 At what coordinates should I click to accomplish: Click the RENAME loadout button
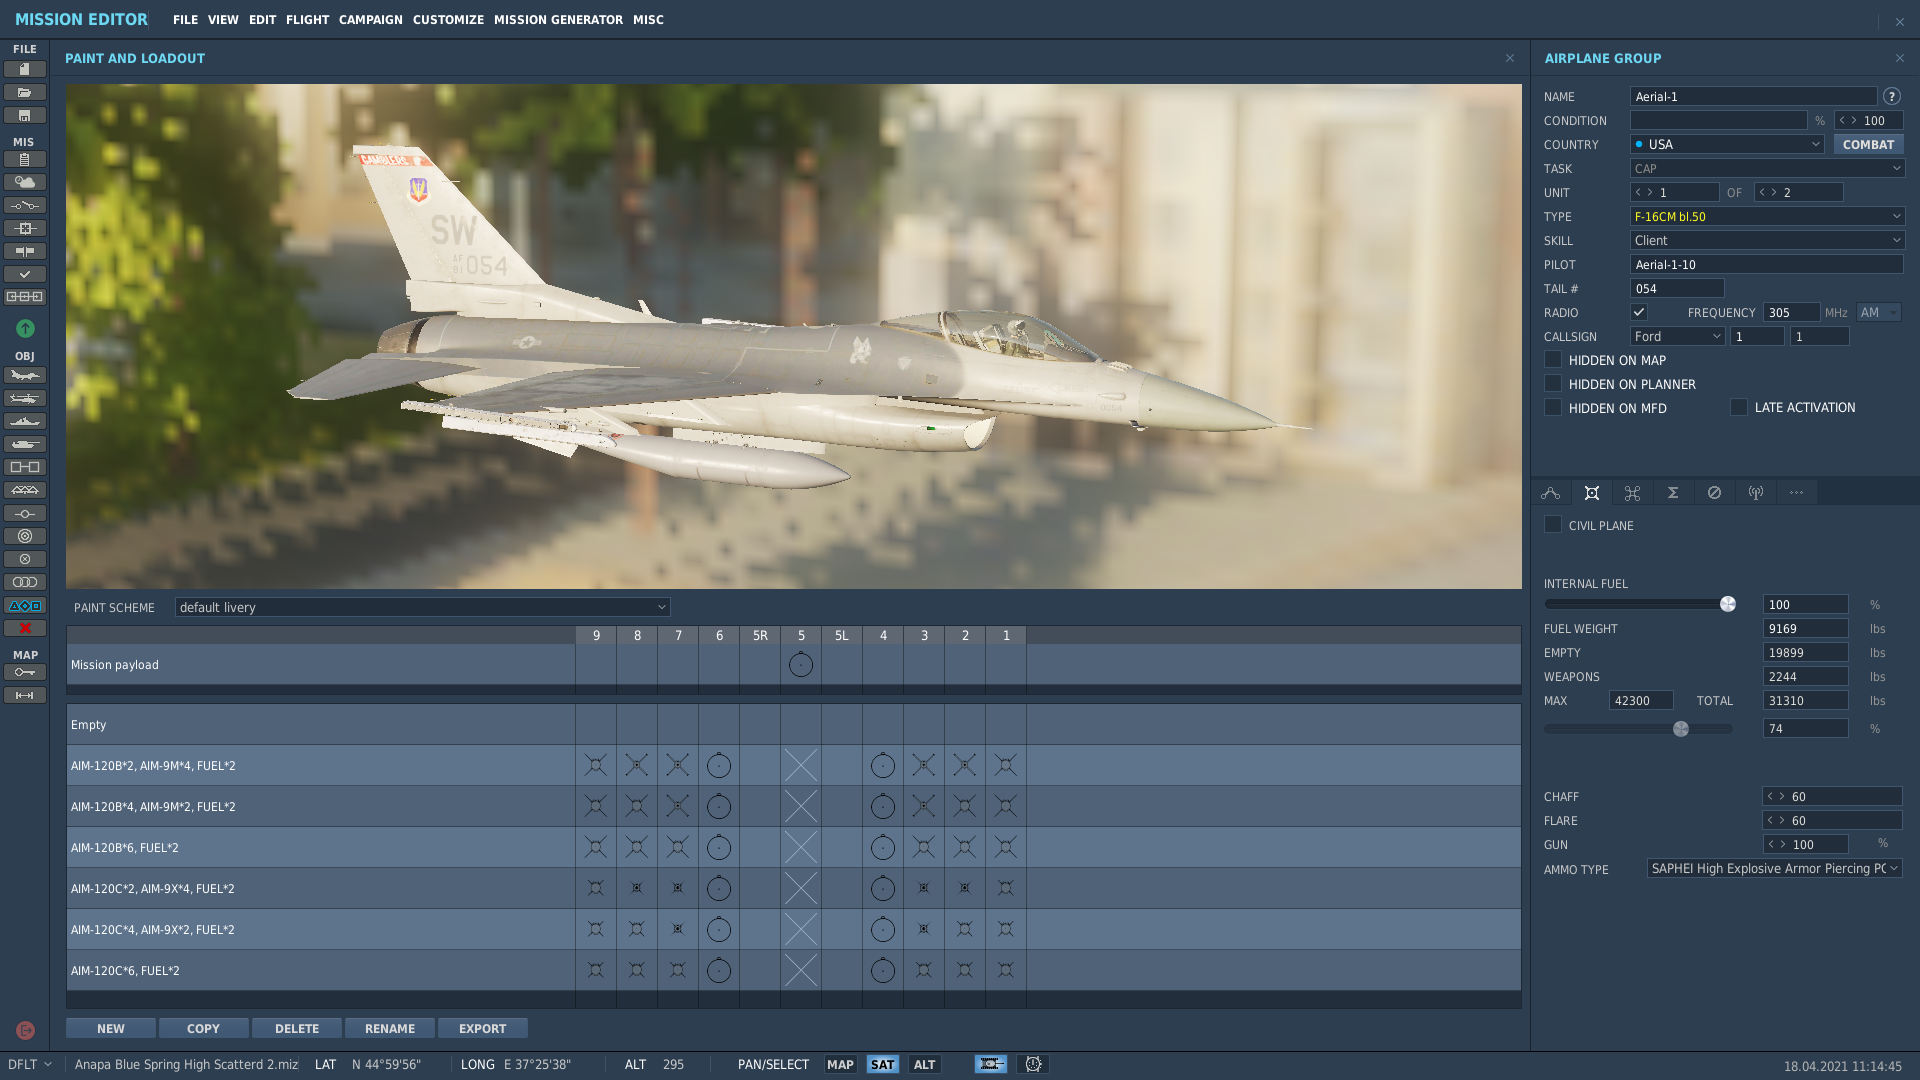tap(390, 1028)
